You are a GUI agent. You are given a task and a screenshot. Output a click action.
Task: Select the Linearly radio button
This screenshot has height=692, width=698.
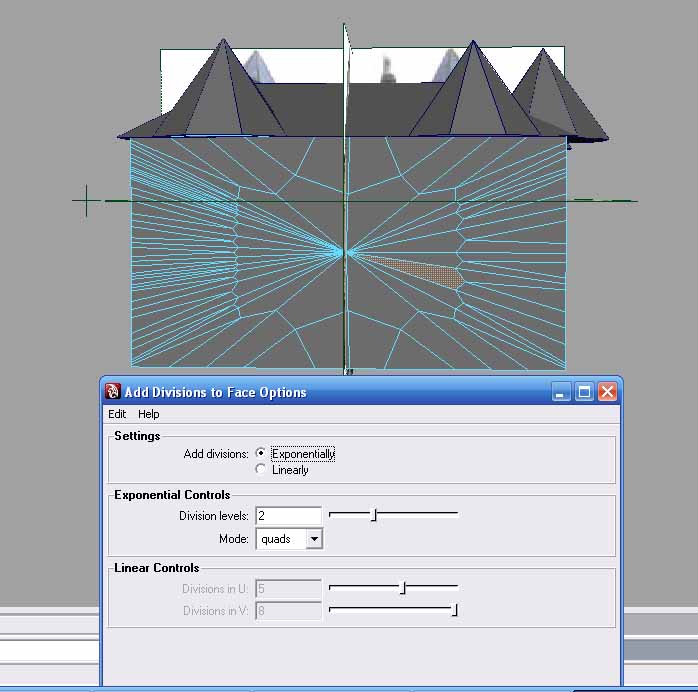point(261,469)
